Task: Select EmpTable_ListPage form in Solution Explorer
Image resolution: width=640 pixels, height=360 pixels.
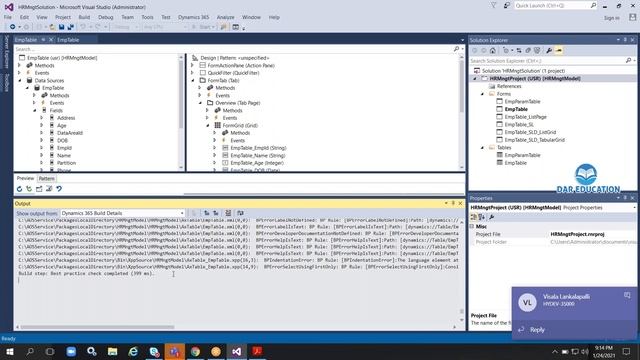Action: point(525,117)
